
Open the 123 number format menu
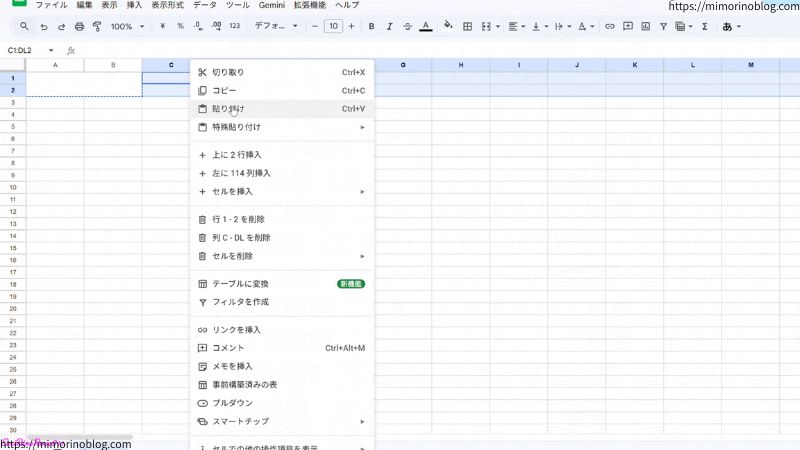pos(235,26)
